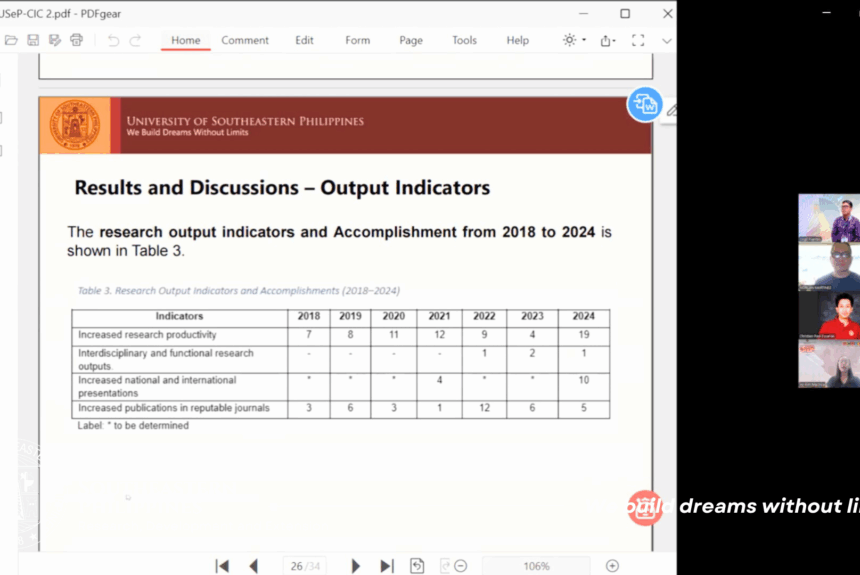Zoom in with the plus button
Screen dimensions: 860x575
click(x=612, y=566)
